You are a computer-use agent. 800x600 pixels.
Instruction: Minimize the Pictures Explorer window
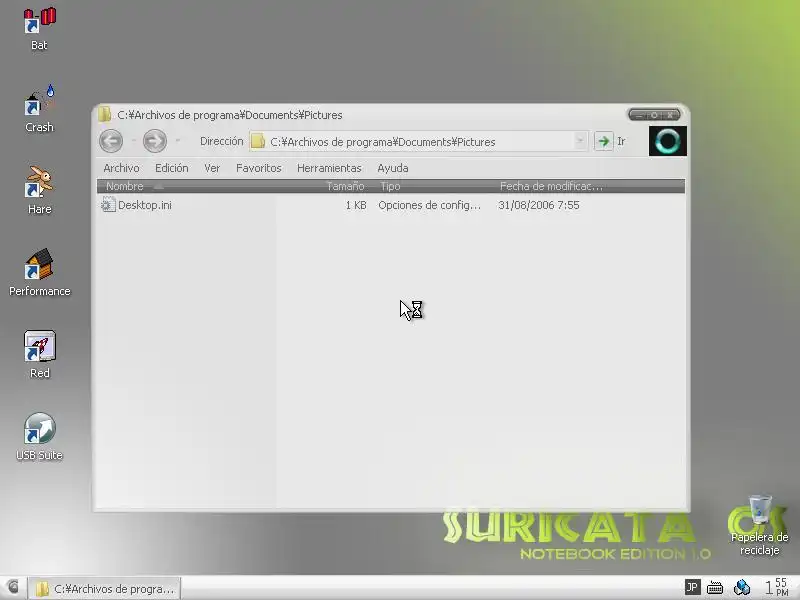pos(639,115)
